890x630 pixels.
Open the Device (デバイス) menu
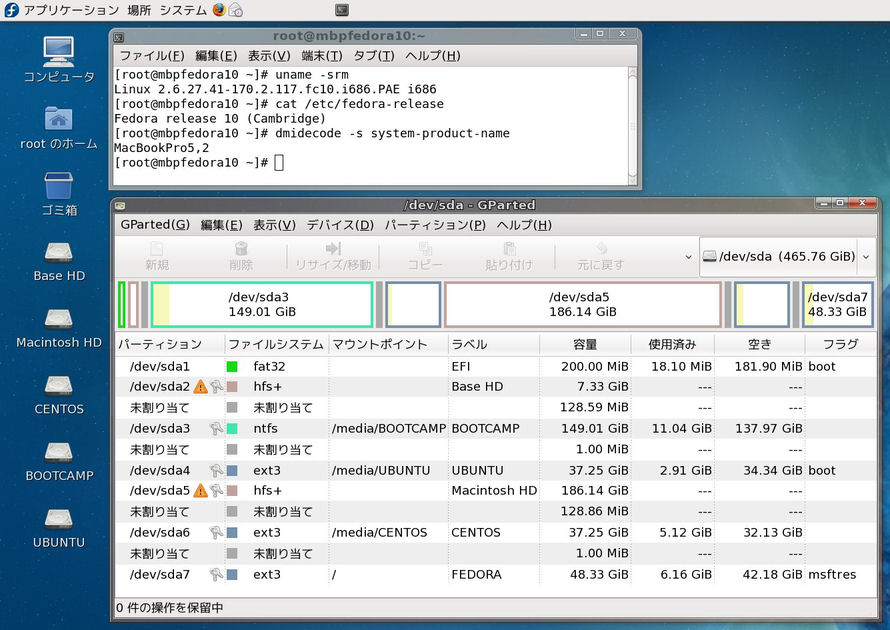(340, 225)
